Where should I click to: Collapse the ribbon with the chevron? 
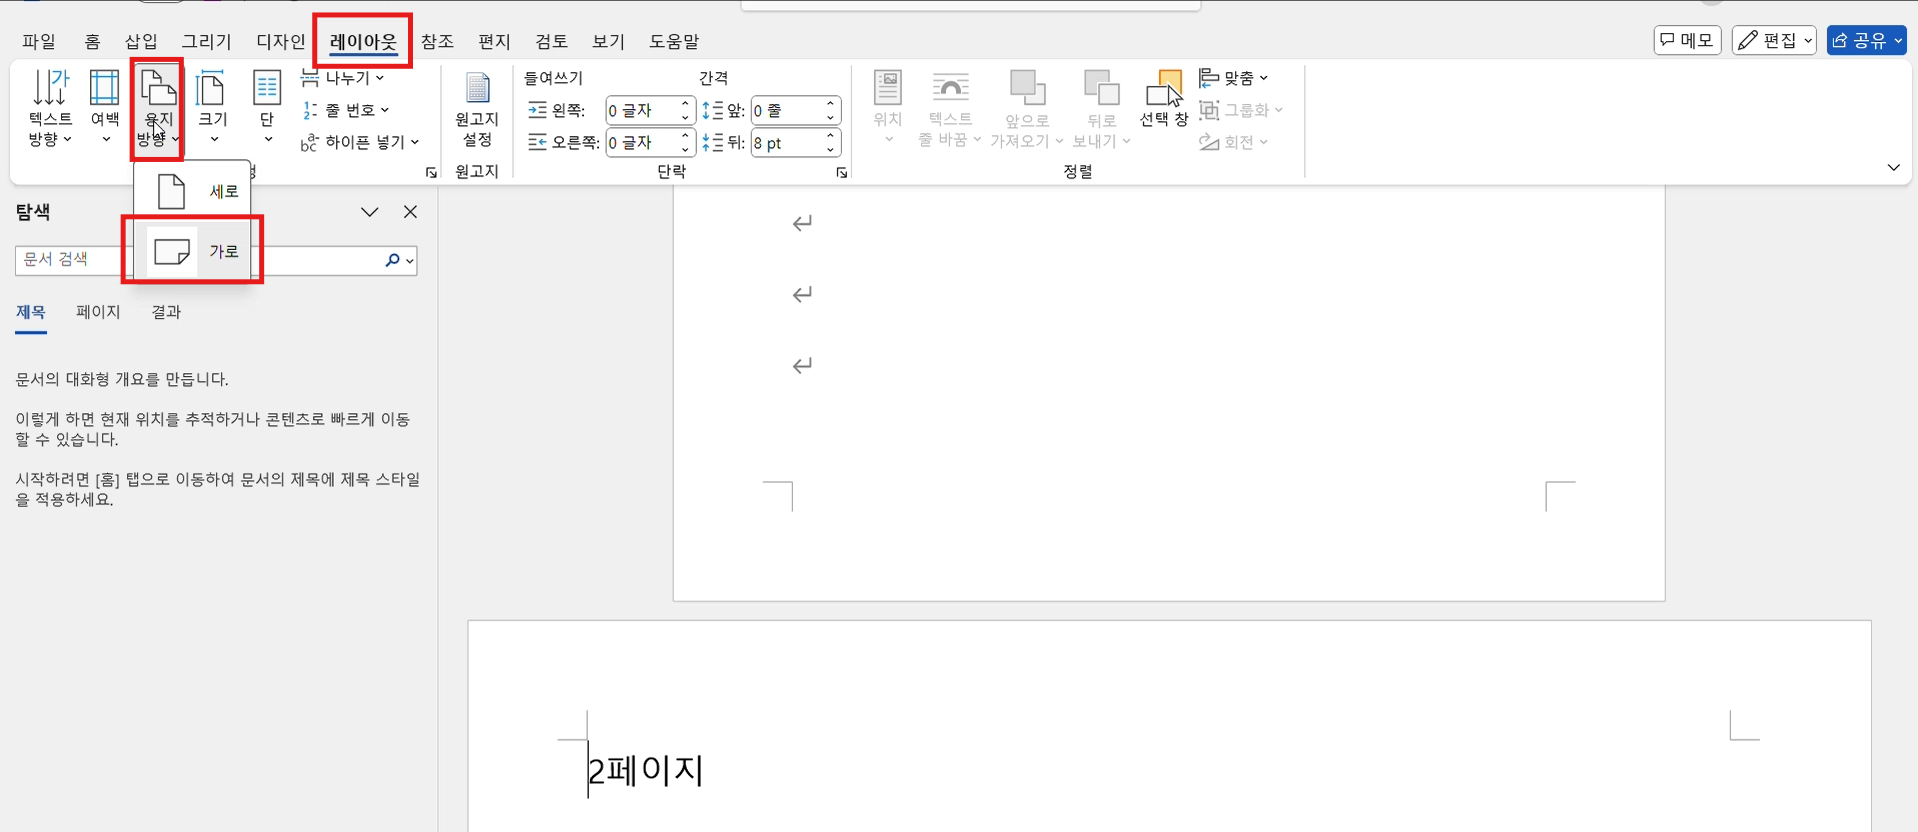(1893, 167)
